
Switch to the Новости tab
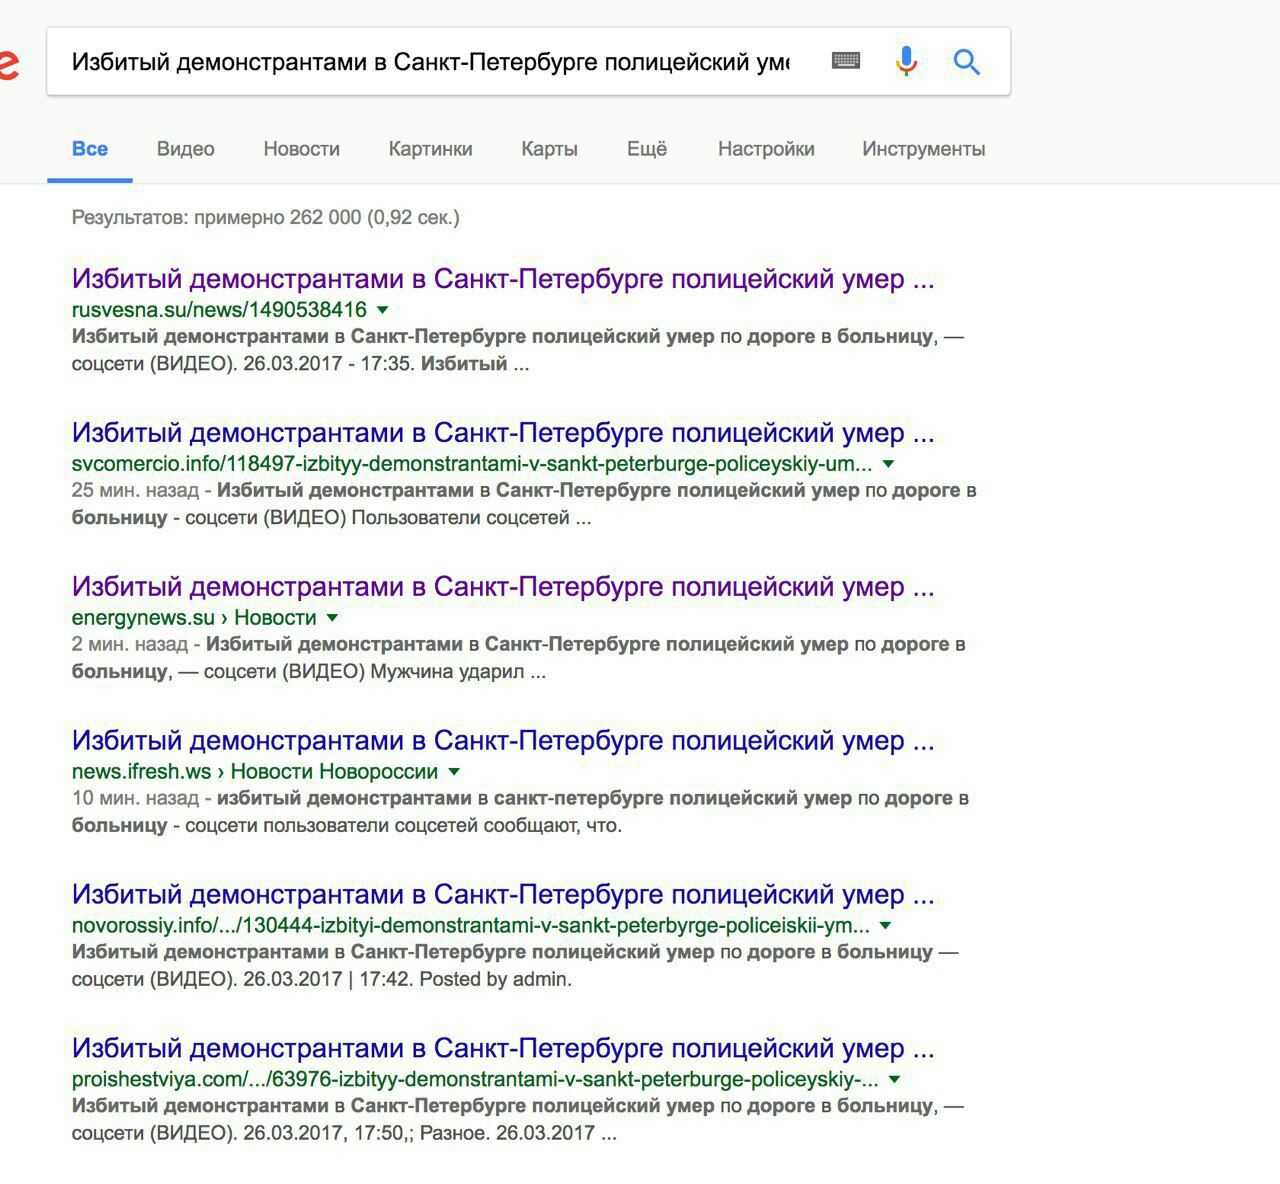301,149
